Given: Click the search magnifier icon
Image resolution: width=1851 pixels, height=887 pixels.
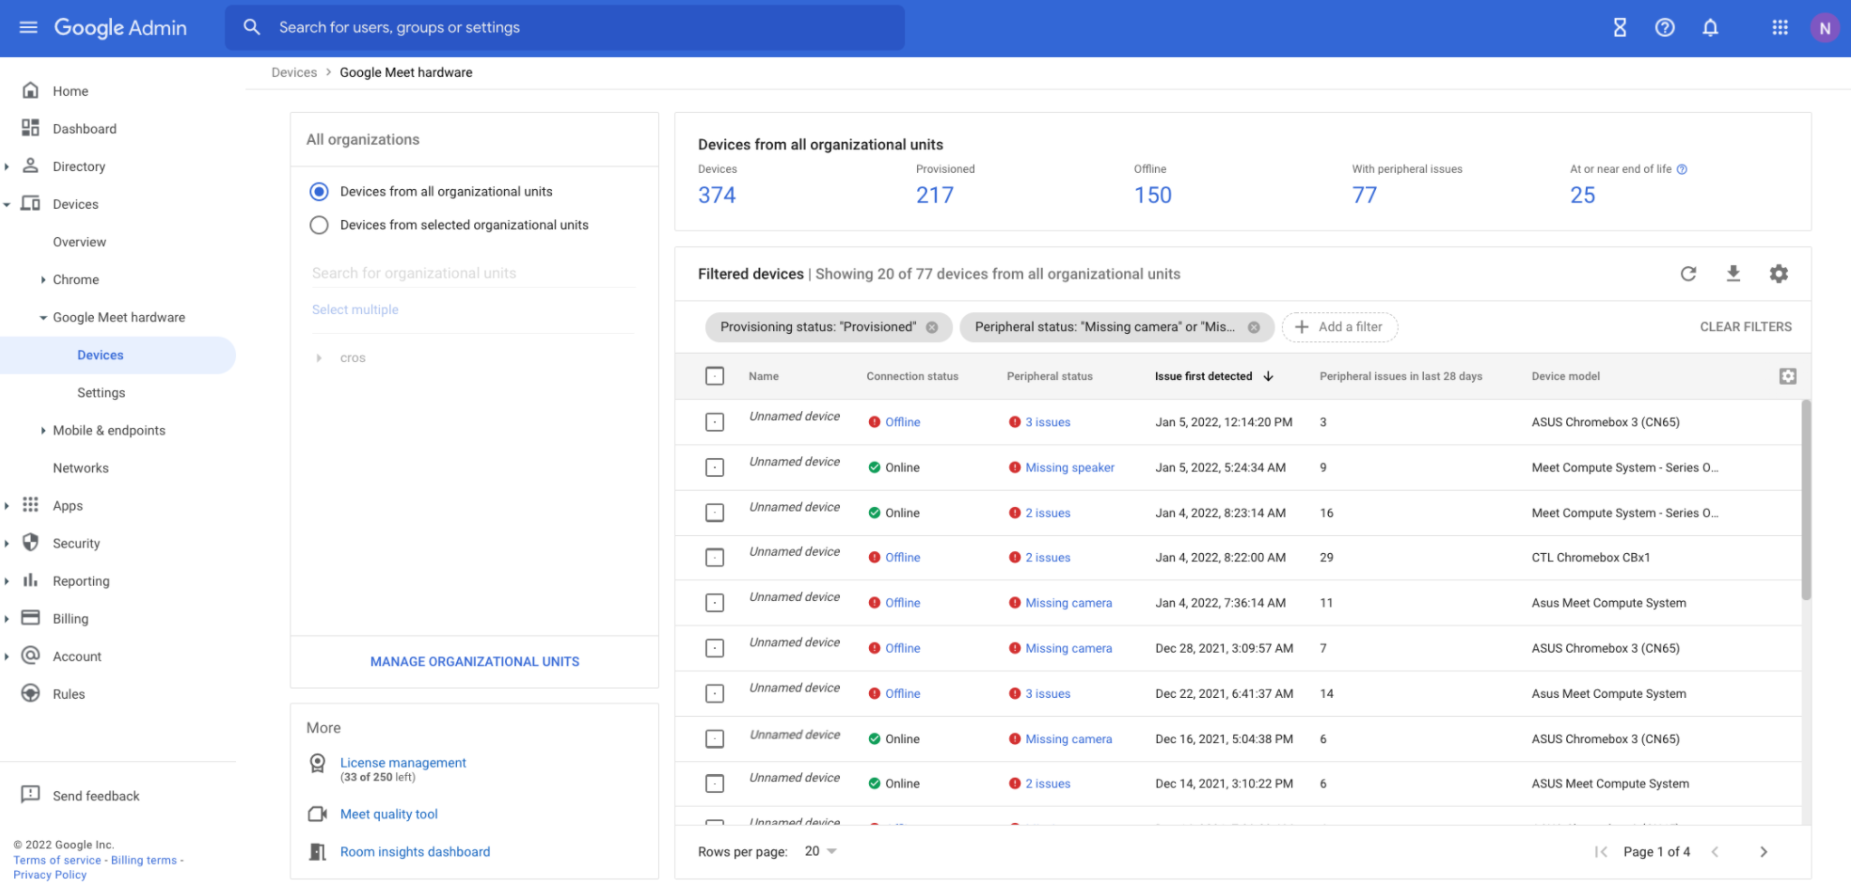Looking at the screenshot, I should point(252,27).
